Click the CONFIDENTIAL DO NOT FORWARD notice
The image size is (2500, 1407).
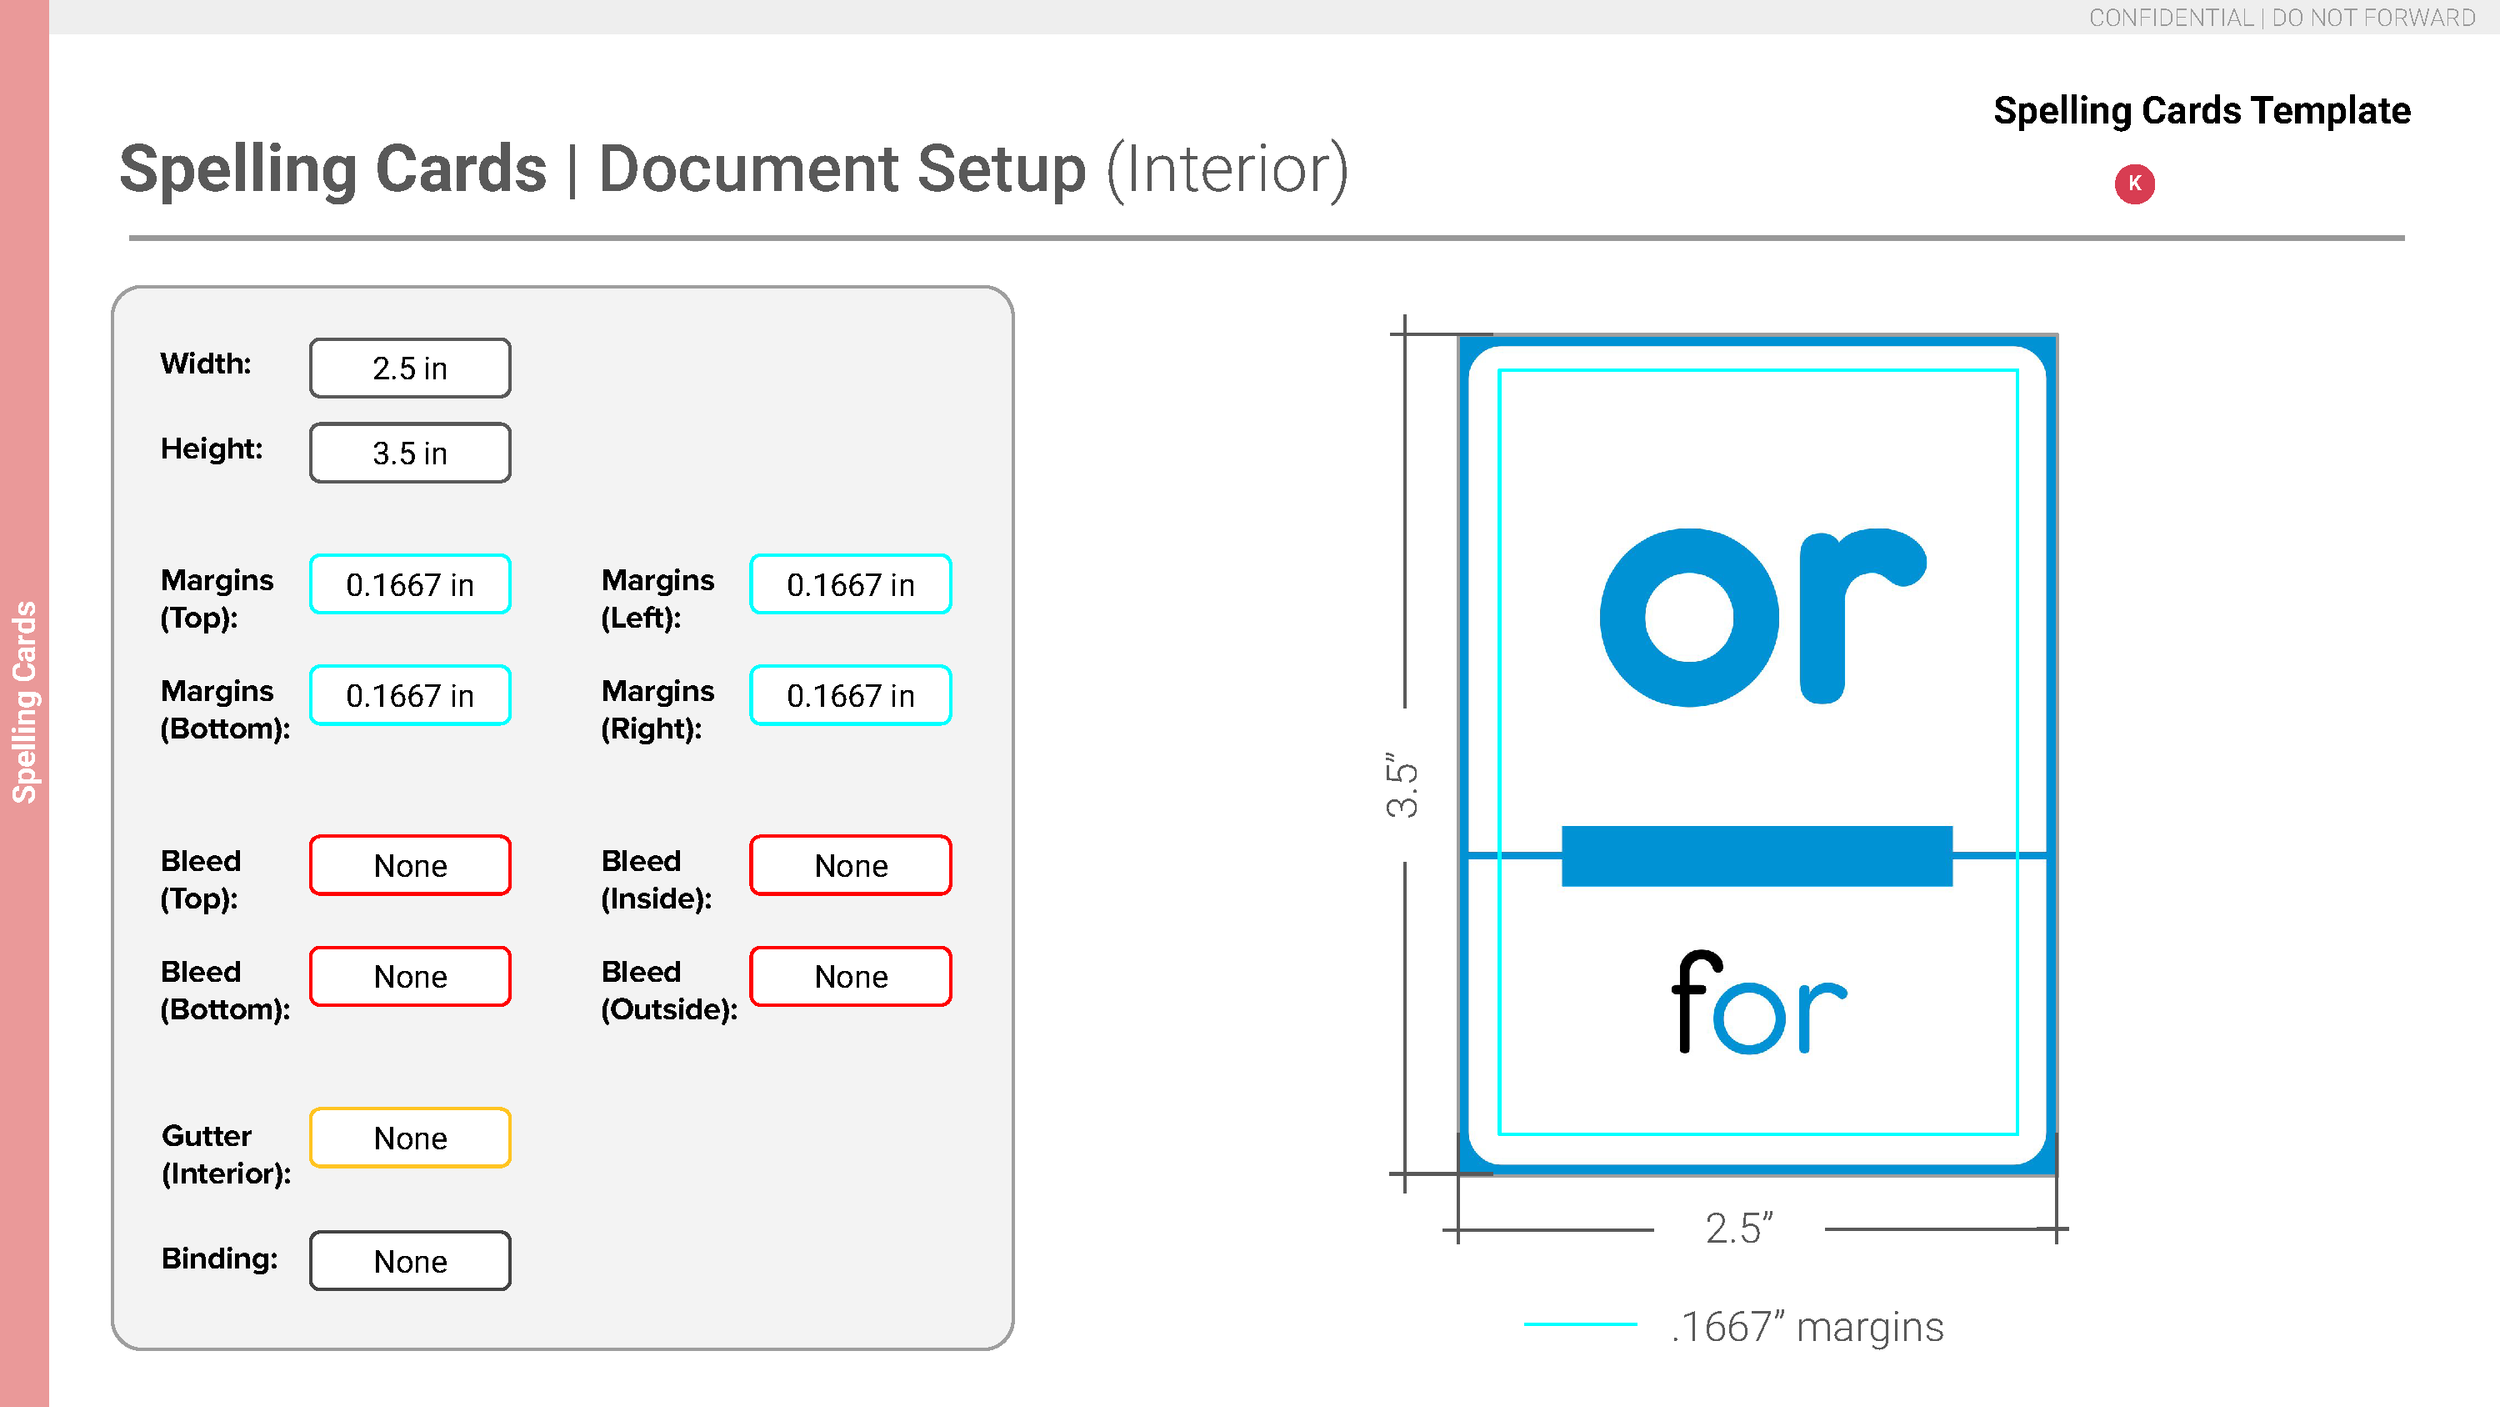(2282, 18)
